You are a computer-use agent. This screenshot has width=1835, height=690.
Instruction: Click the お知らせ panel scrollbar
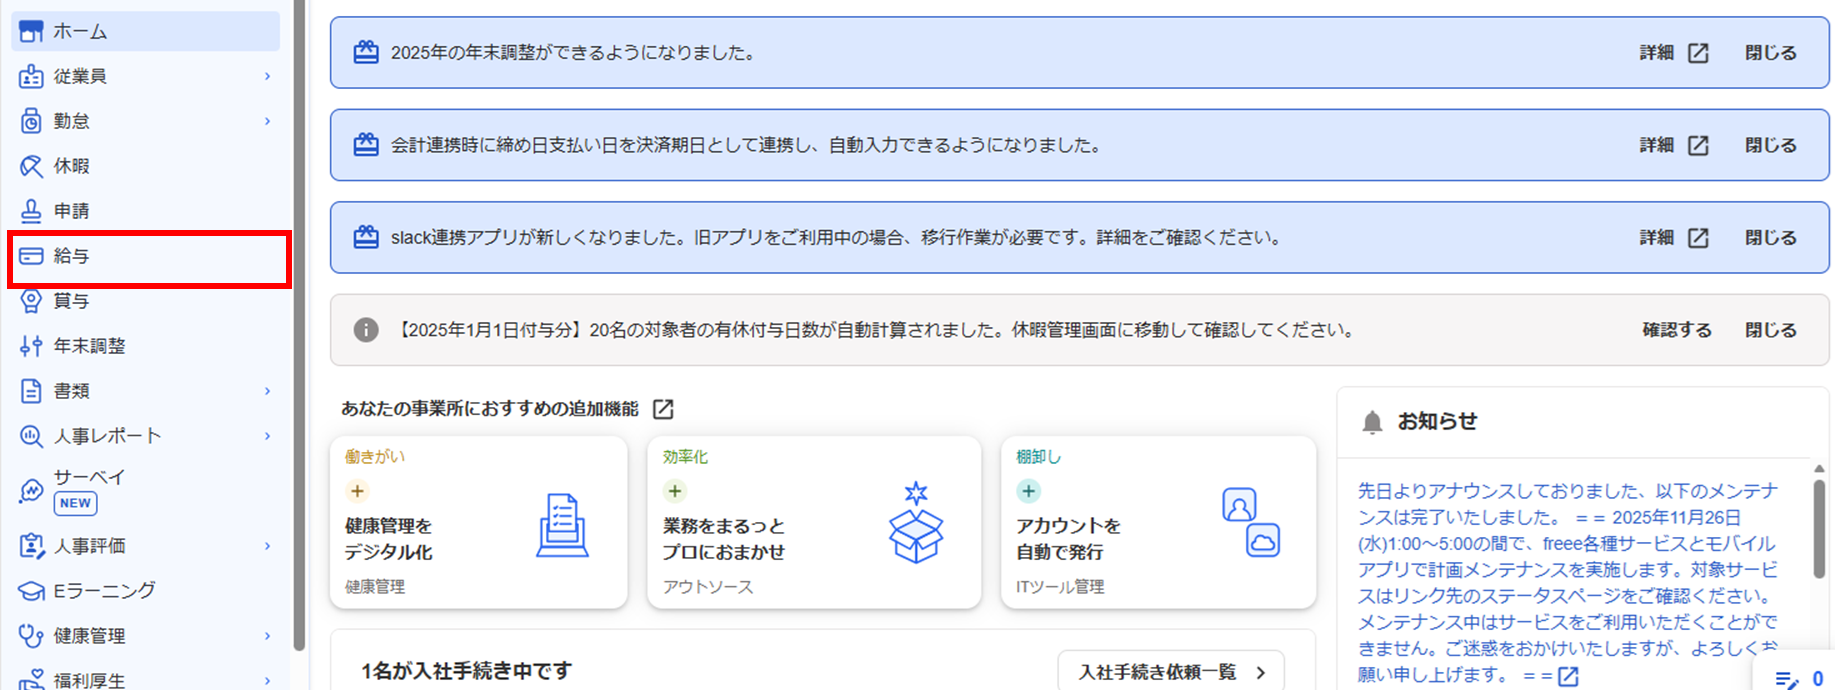tap(1819, 528)
